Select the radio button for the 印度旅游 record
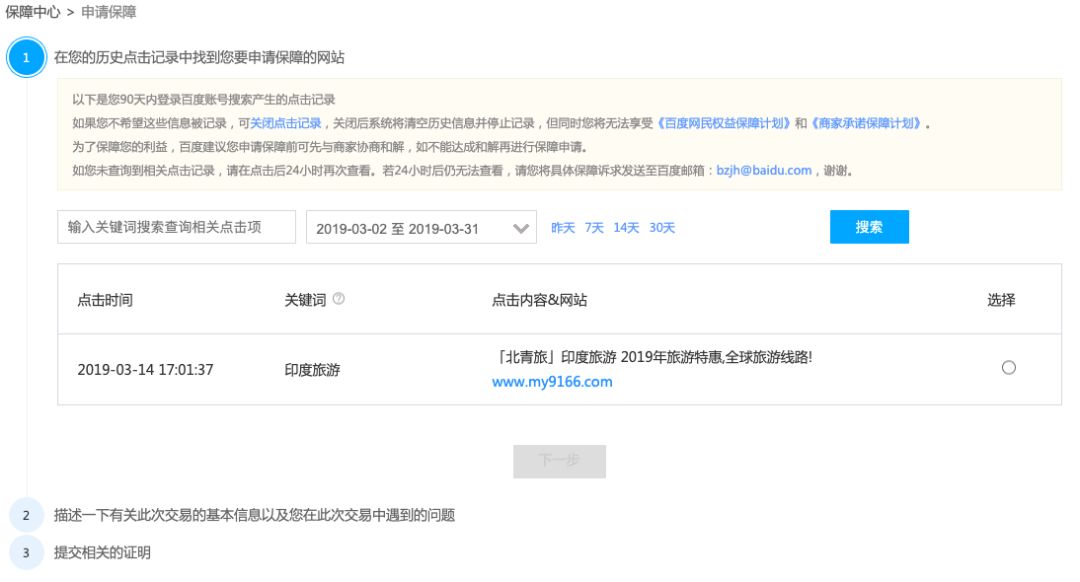The width and height of the screenshot is (1080, 582). (1008, 368)
